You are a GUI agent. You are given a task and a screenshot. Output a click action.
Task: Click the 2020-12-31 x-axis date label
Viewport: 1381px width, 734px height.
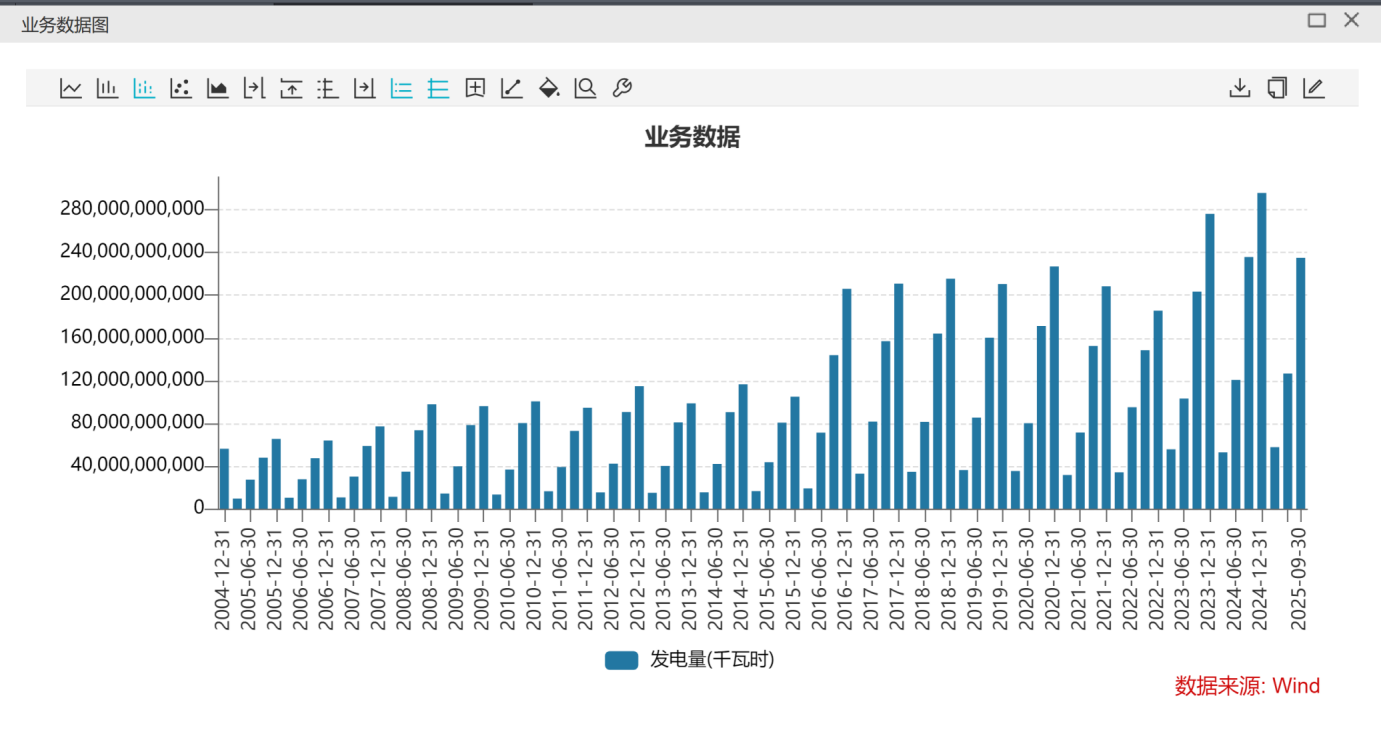[x=1054, y=580]
